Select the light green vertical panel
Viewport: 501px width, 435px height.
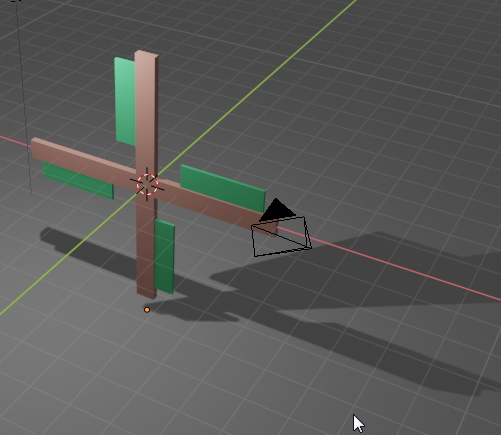[125, 102]
